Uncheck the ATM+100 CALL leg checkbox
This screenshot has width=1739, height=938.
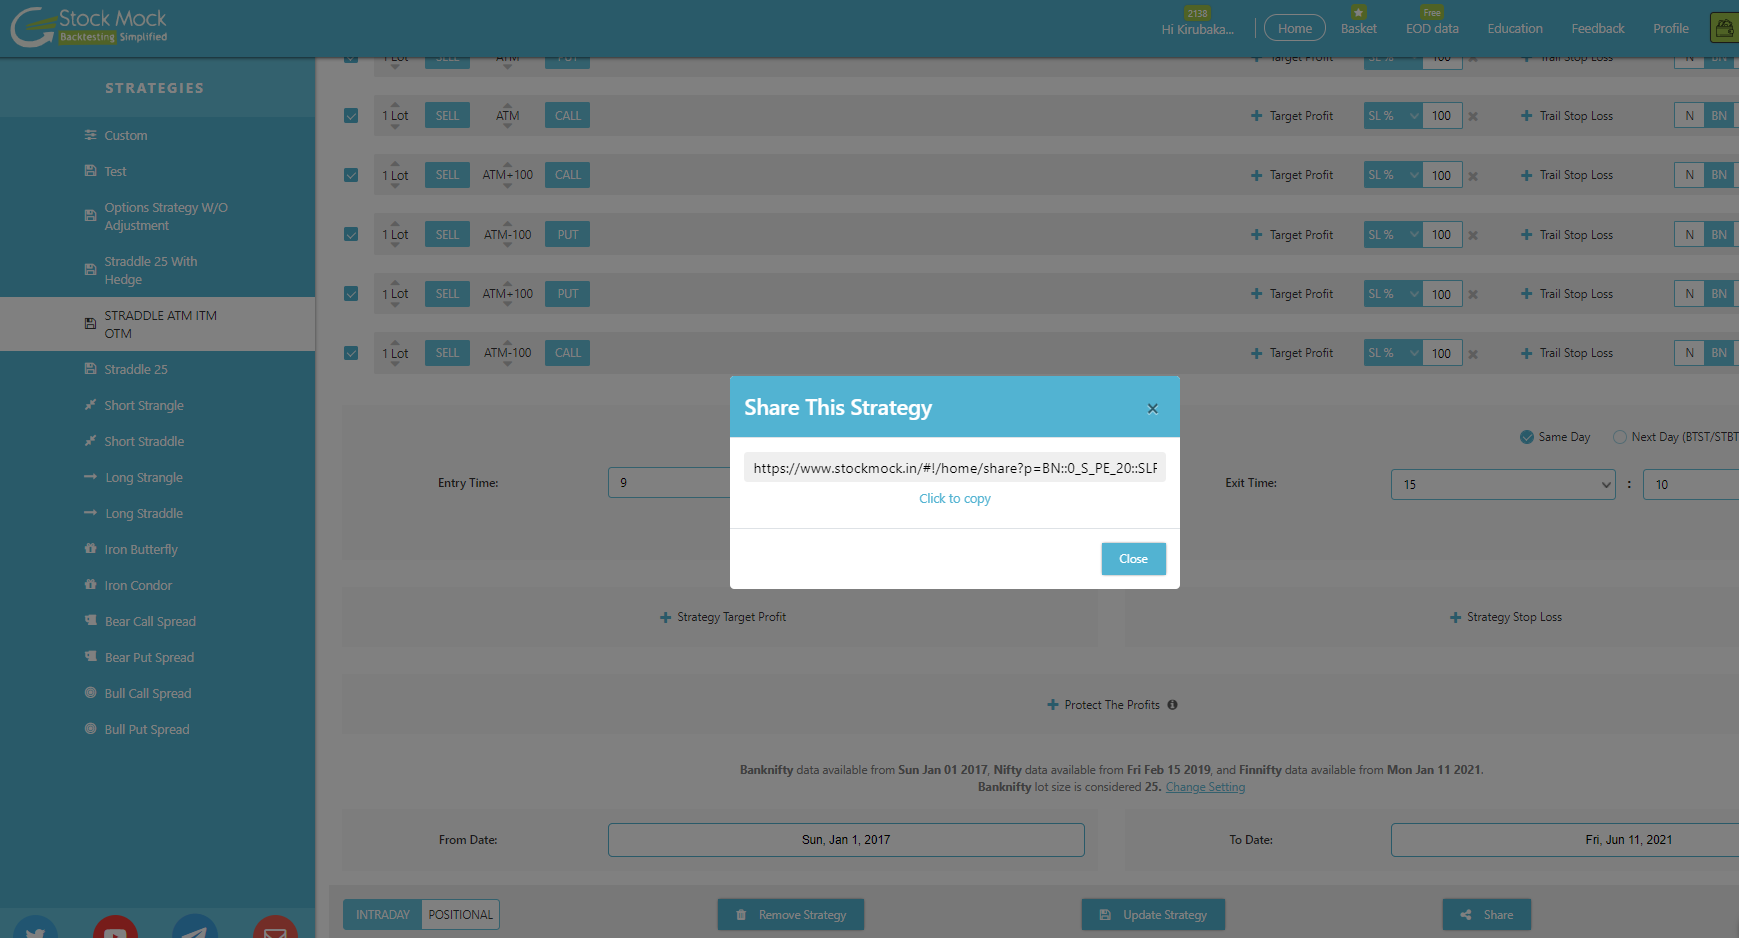tap(351, 175)
